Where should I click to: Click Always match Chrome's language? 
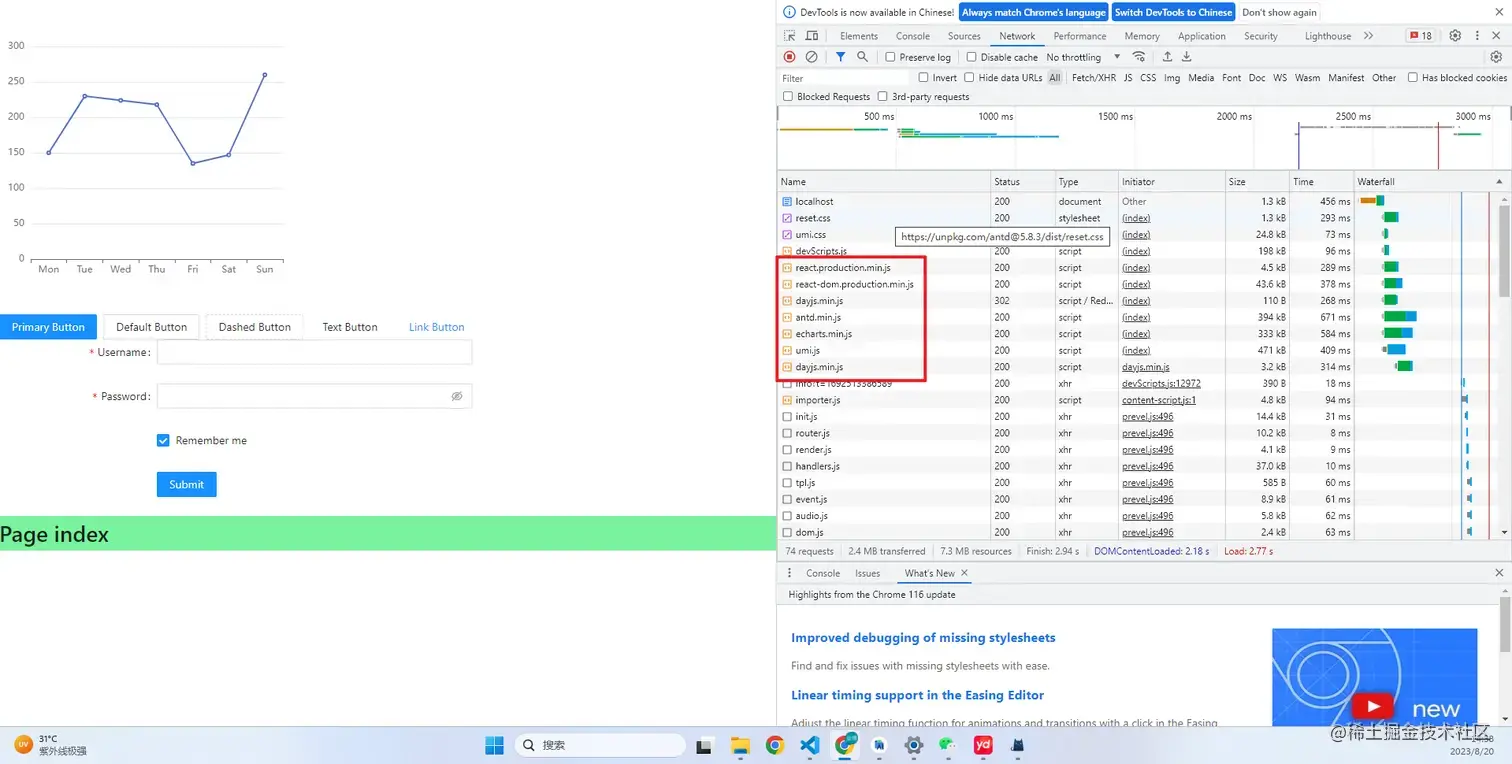pos(1034,12)
